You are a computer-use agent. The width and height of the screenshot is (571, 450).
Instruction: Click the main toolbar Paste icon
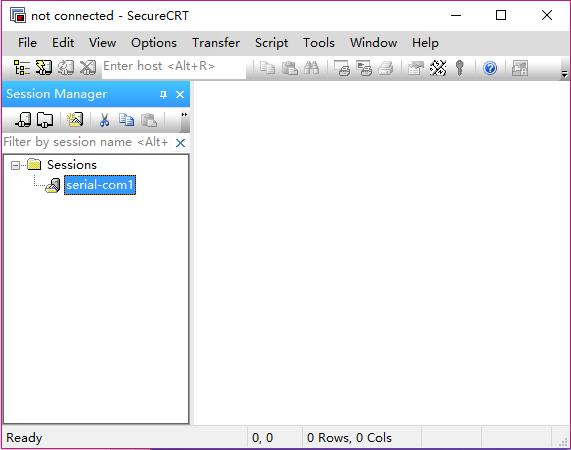(x=290, y=68)
